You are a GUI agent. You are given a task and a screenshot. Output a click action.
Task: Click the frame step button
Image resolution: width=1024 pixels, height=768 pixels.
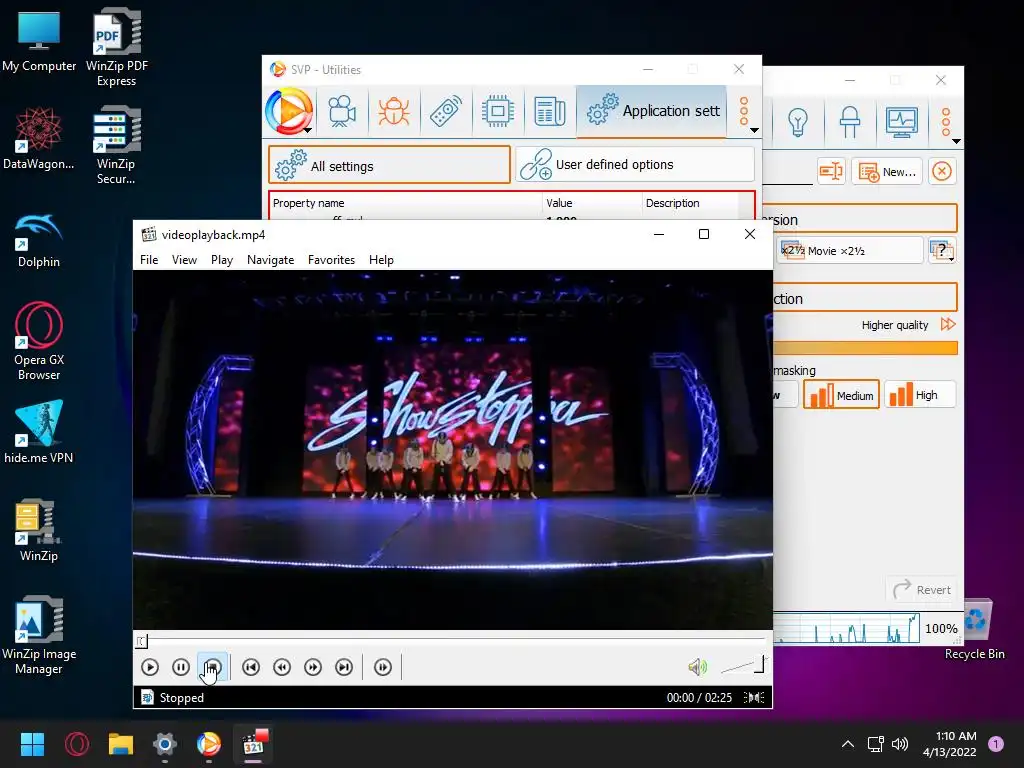[383, 667]
